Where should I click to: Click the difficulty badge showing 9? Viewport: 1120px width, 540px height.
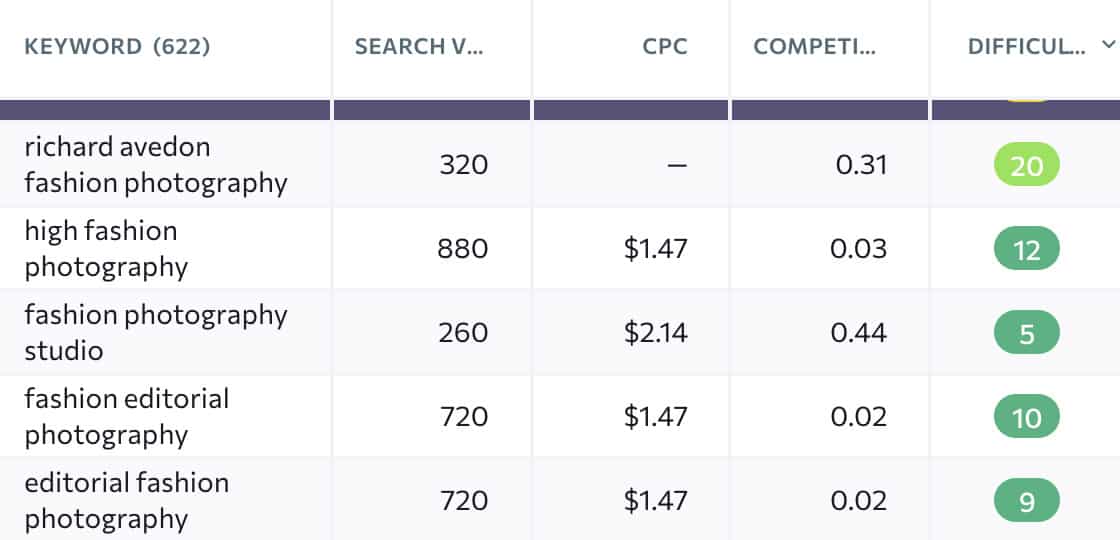1026,502
